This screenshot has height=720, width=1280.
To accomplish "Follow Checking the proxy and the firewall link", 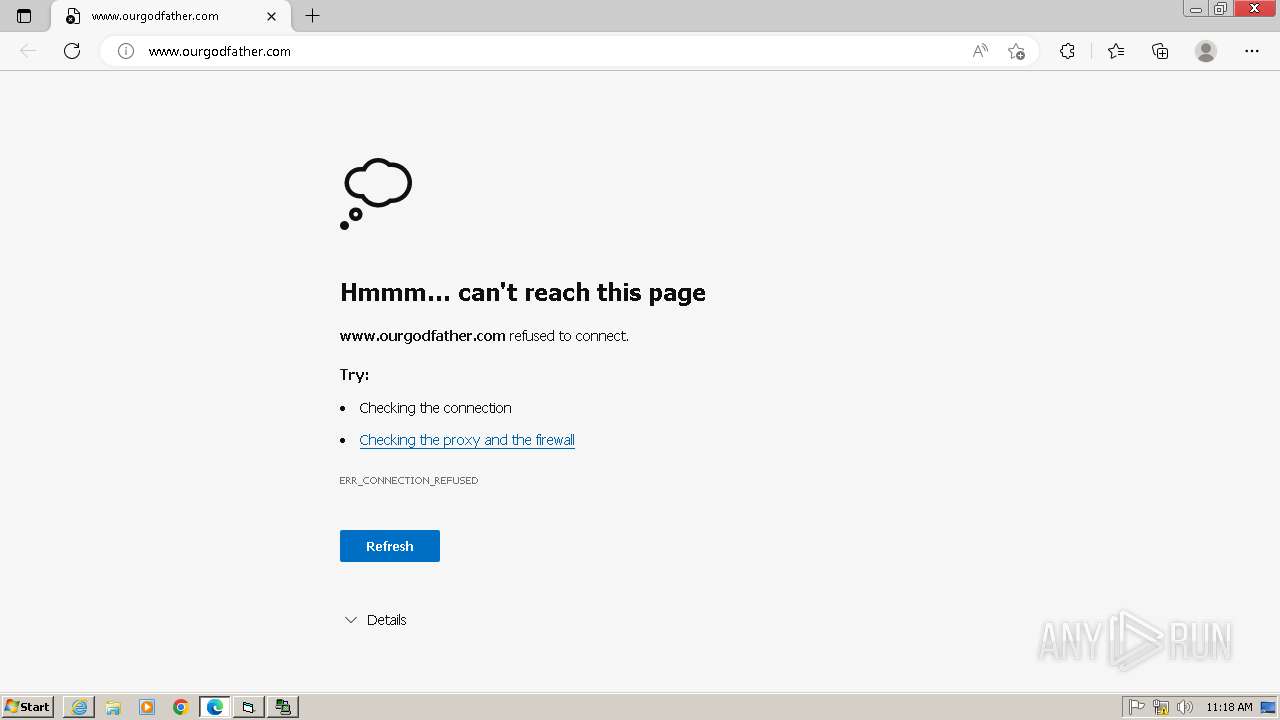I will coord(467,440).
